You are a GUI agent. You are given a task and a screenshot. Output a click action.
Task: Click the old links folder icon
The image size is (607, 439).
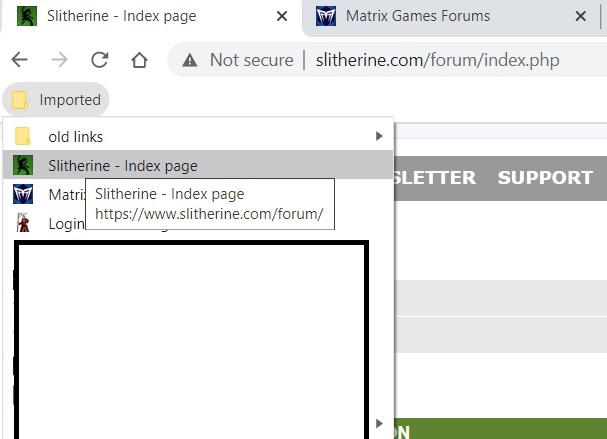(x=22, y=136)
